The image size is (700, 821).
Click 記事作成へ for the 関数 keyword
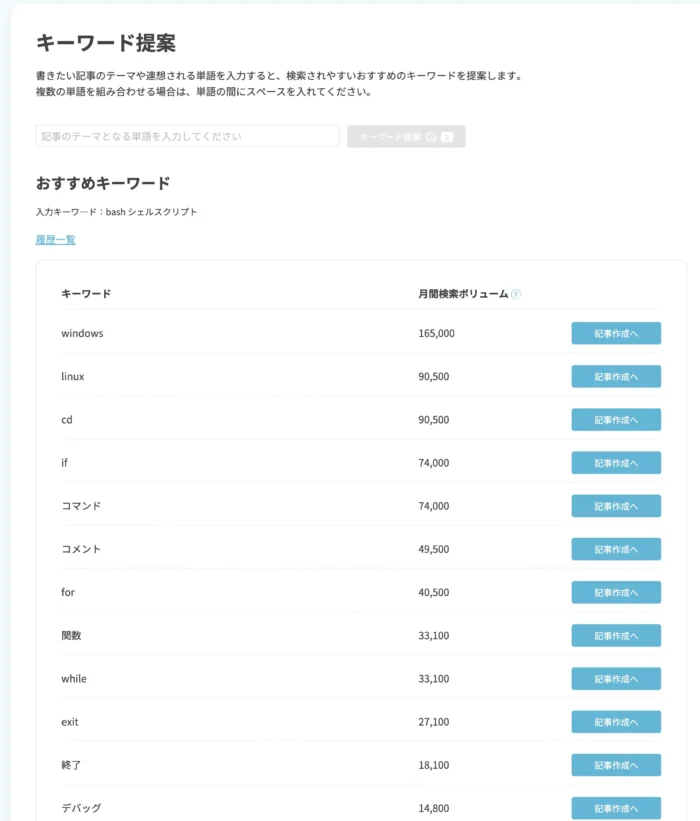tap(615, 636)
